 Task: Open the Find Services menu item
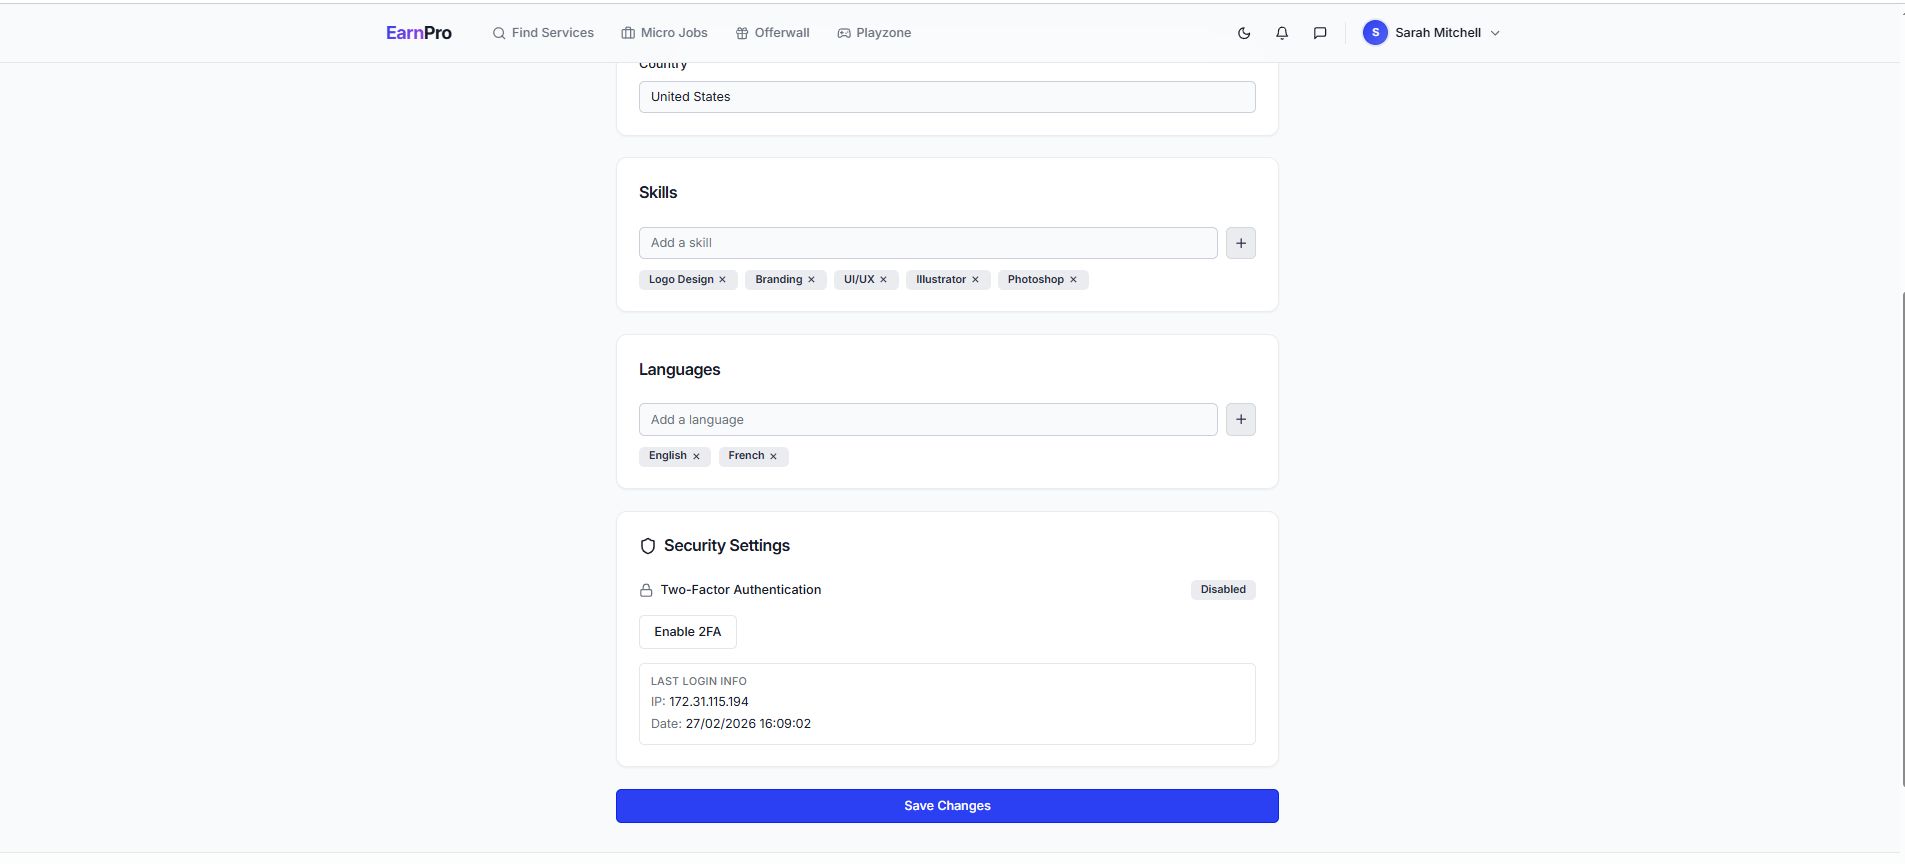point(543,33)
